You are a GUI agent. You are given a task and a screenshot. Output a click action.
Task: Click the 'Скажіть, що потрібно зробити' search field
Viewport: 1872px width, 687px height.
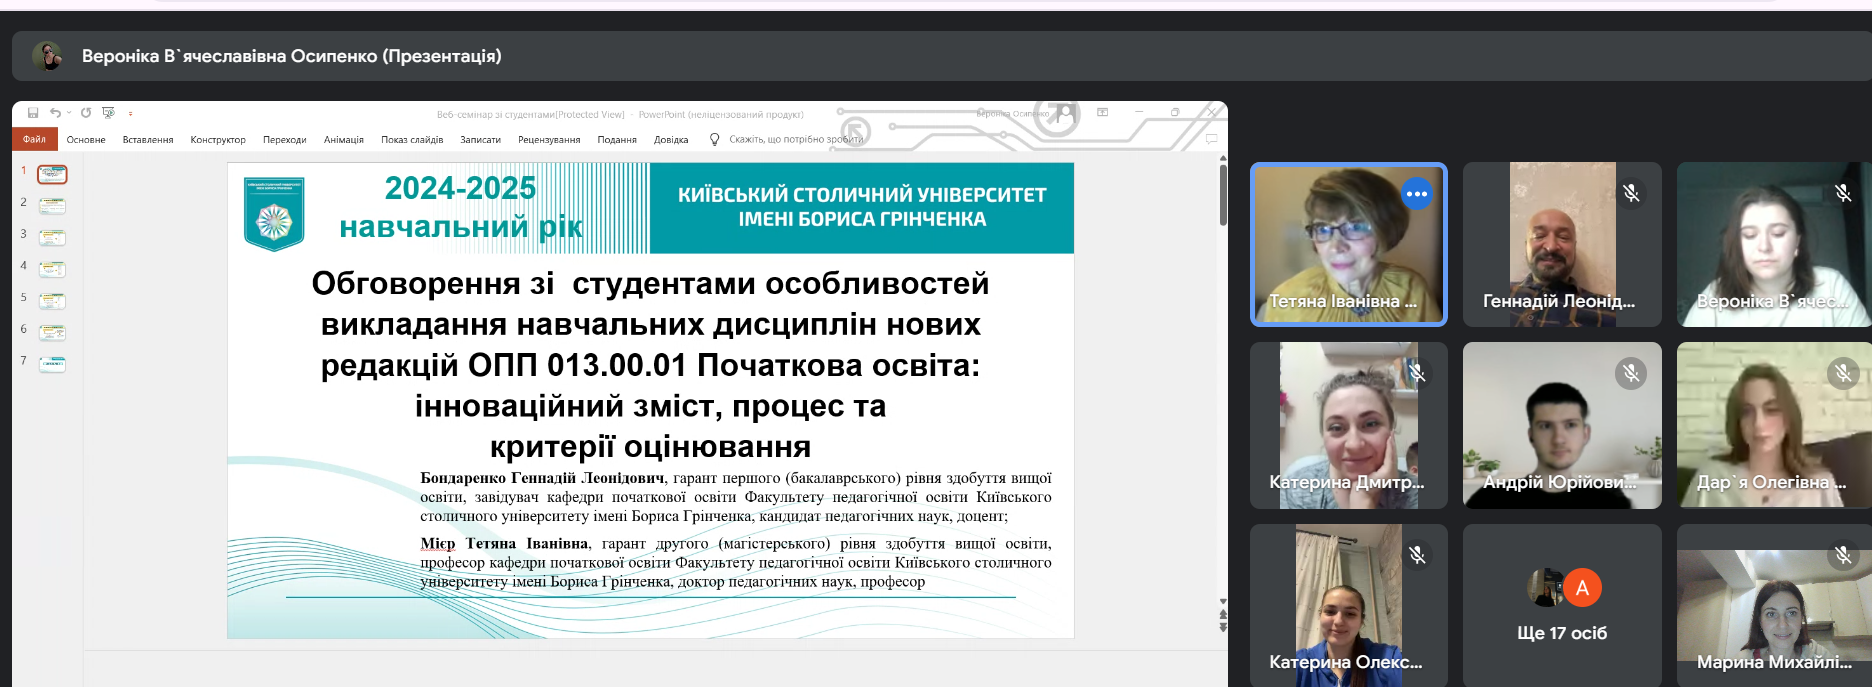796,140
